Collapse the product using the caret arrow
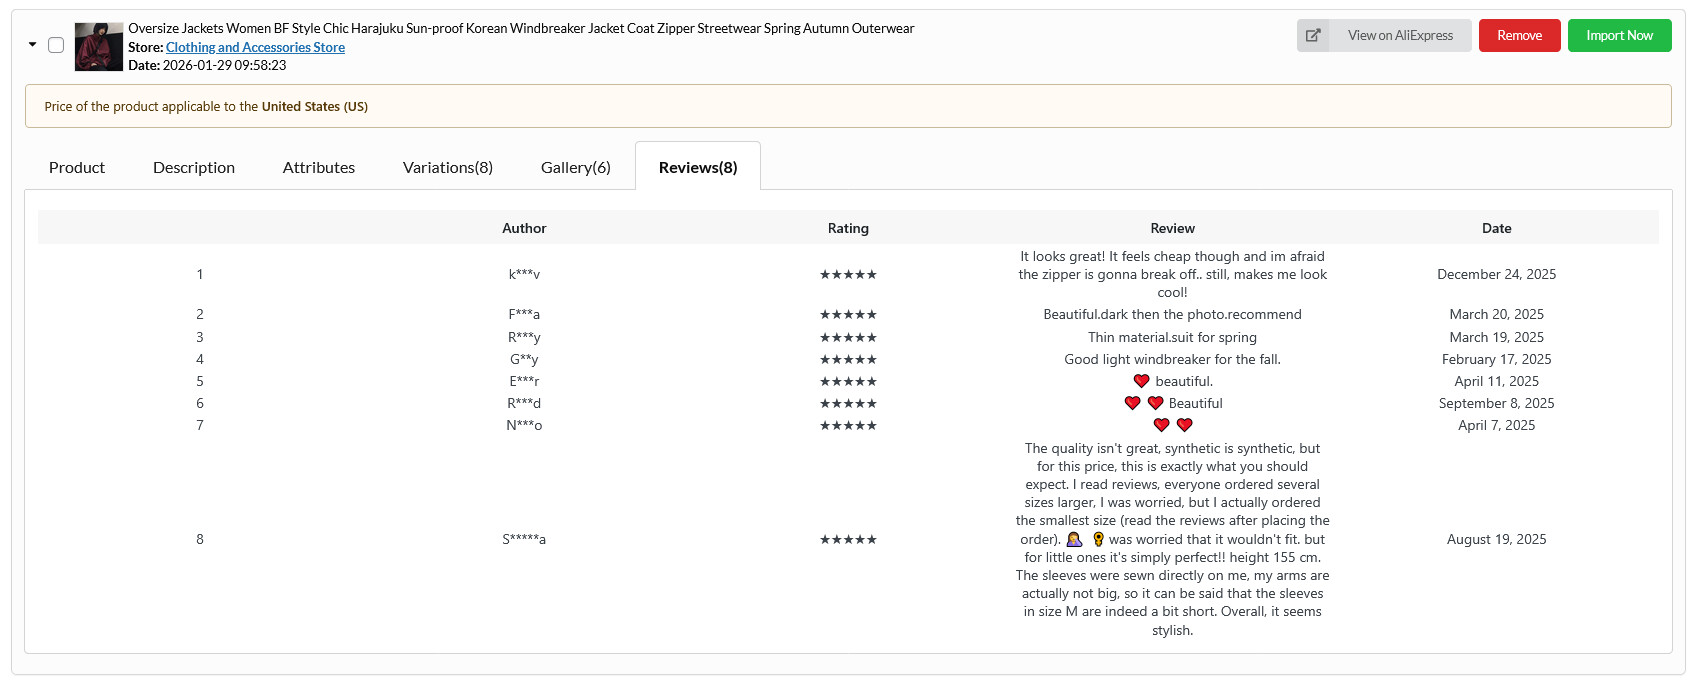 (33, 45)
